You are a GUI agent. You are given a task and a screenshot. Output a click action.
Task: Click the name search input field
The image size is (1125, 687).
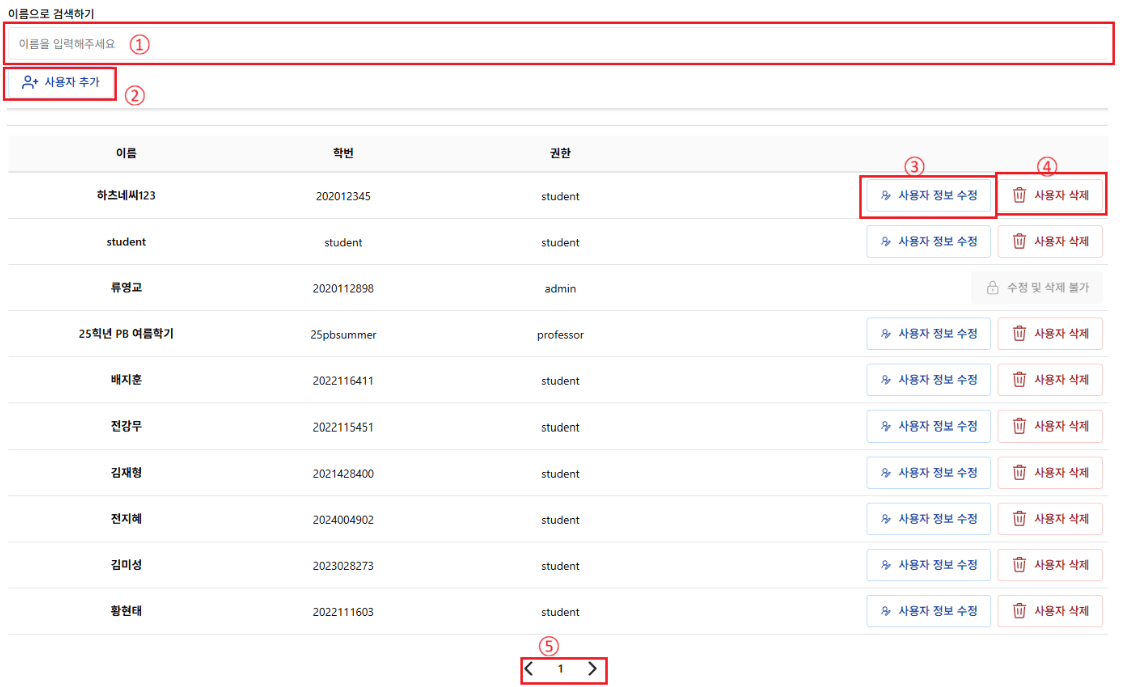pyautogui.click(x=560, y=44)
